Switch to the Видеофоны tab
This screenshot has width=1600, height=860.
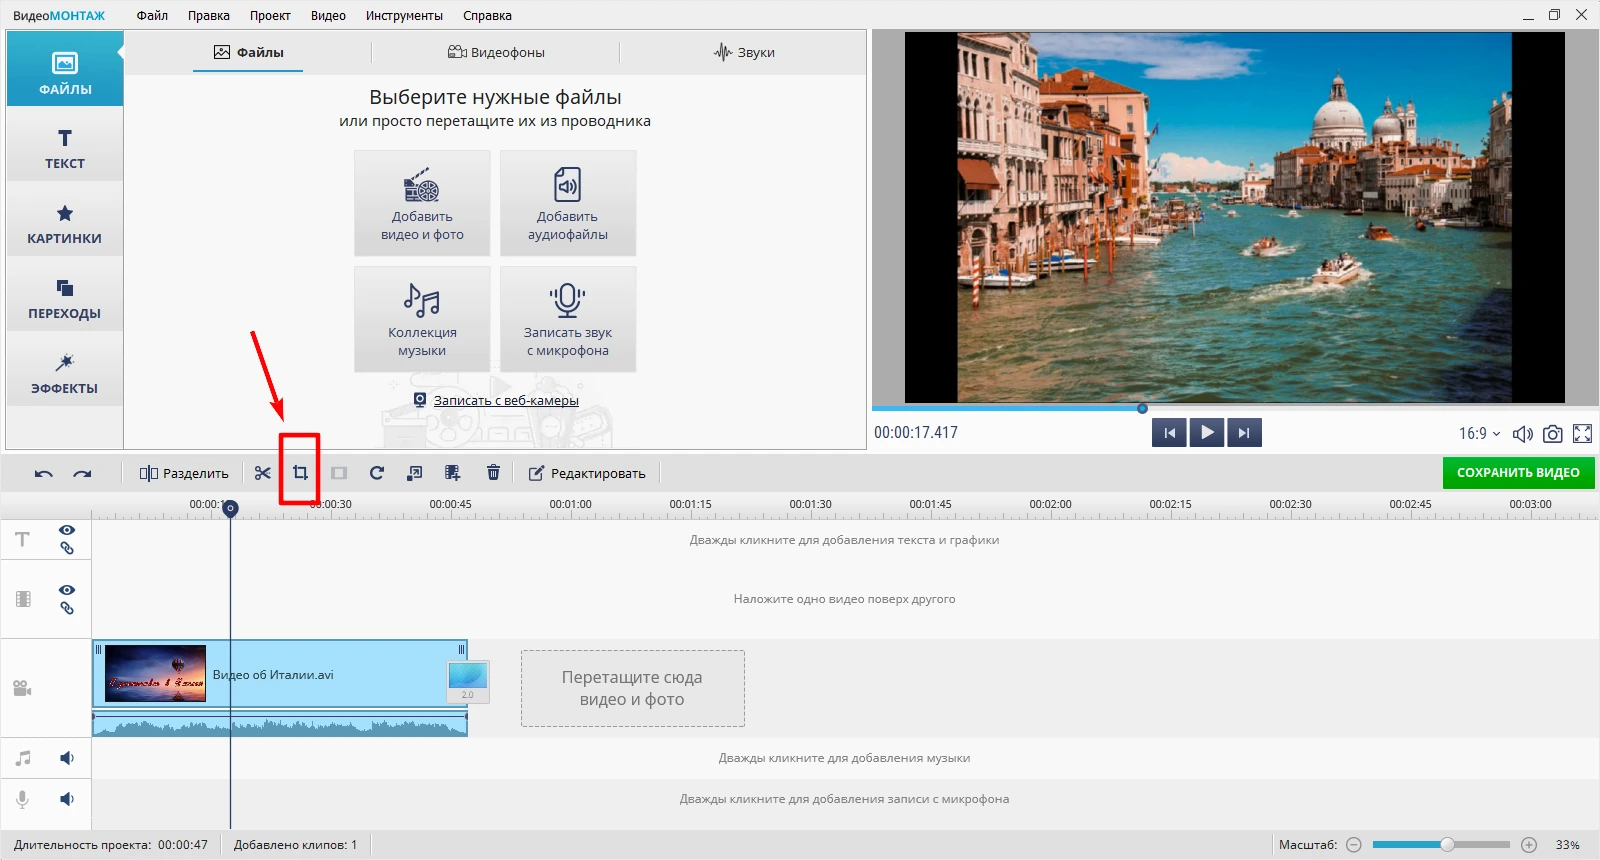click(496, 52)
